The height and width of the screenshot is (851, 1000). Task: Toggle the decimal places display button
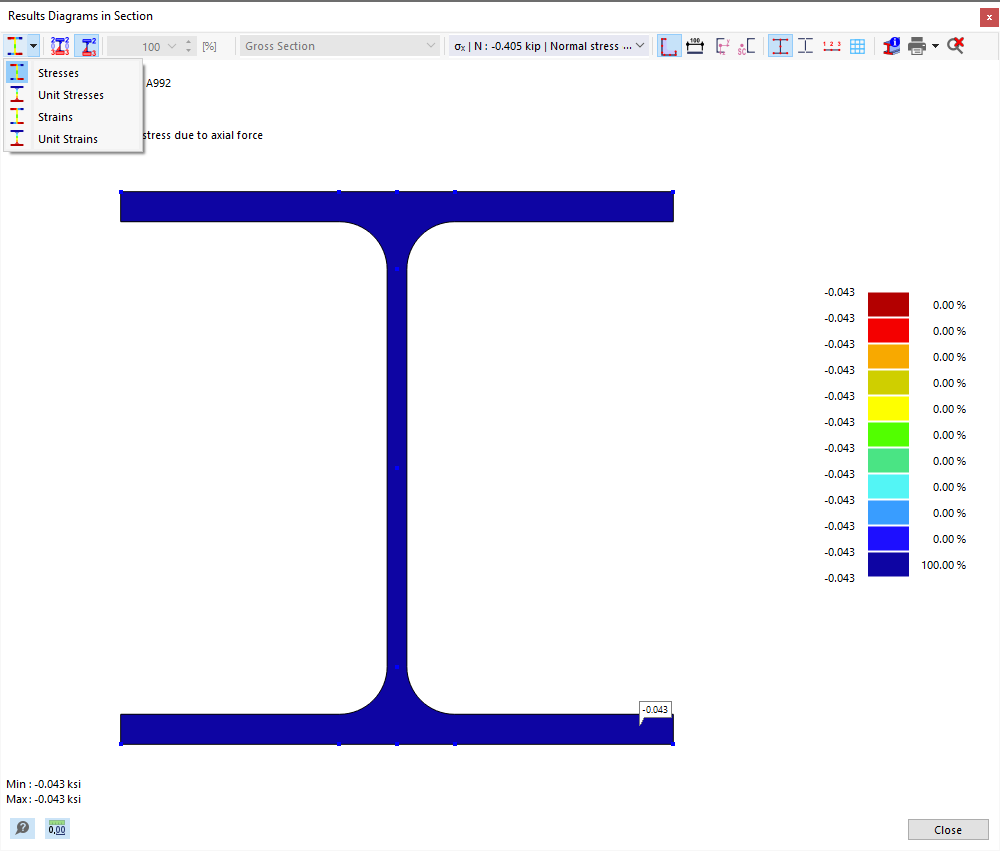pos(57,828)
